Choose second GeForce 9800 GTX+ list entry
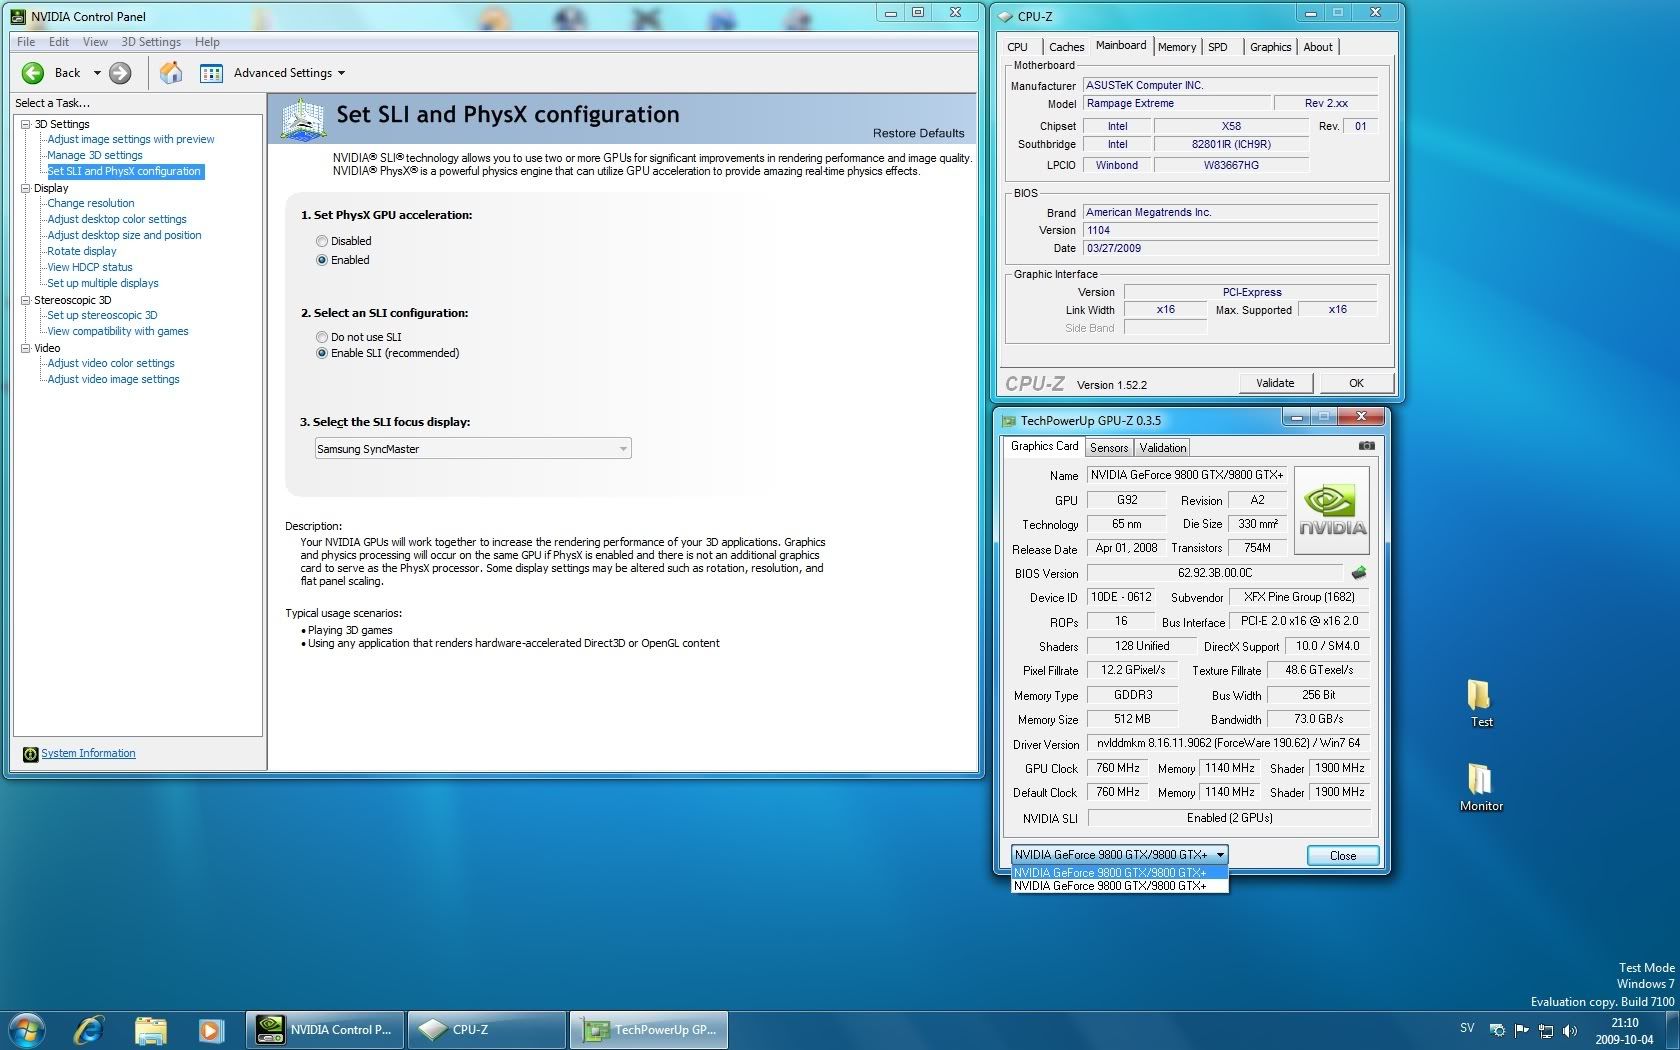Viewport: 1680px width, 1050px height. [x=1119, y=886]
